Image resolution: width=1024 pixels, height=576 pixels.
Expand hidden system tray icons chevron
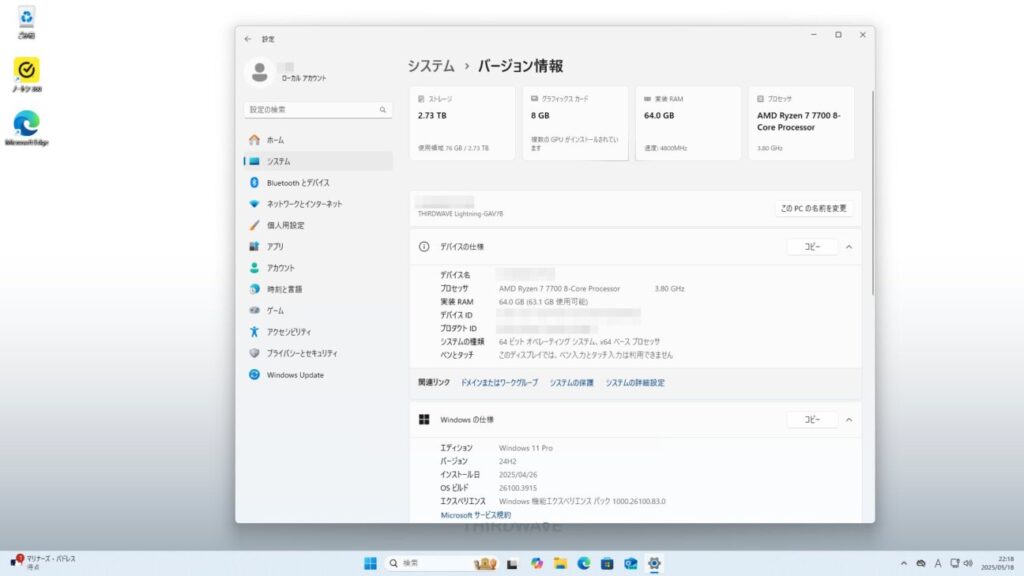pyautogui.click(x=904, y=563)
